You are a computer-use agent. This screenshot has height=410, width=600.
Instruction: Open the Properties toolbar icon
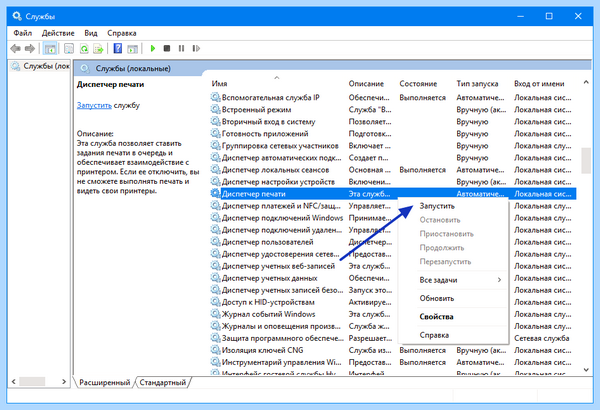tap(69, 49)
